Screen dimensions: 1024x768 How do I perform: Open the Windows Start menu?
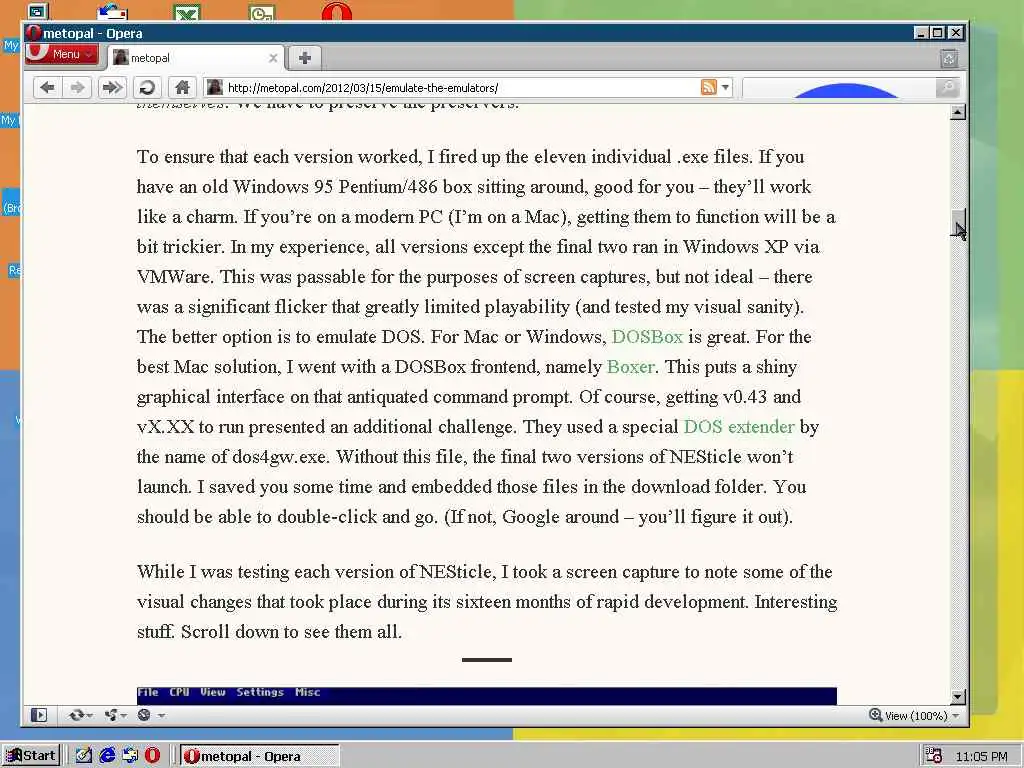tap(31, 756)
